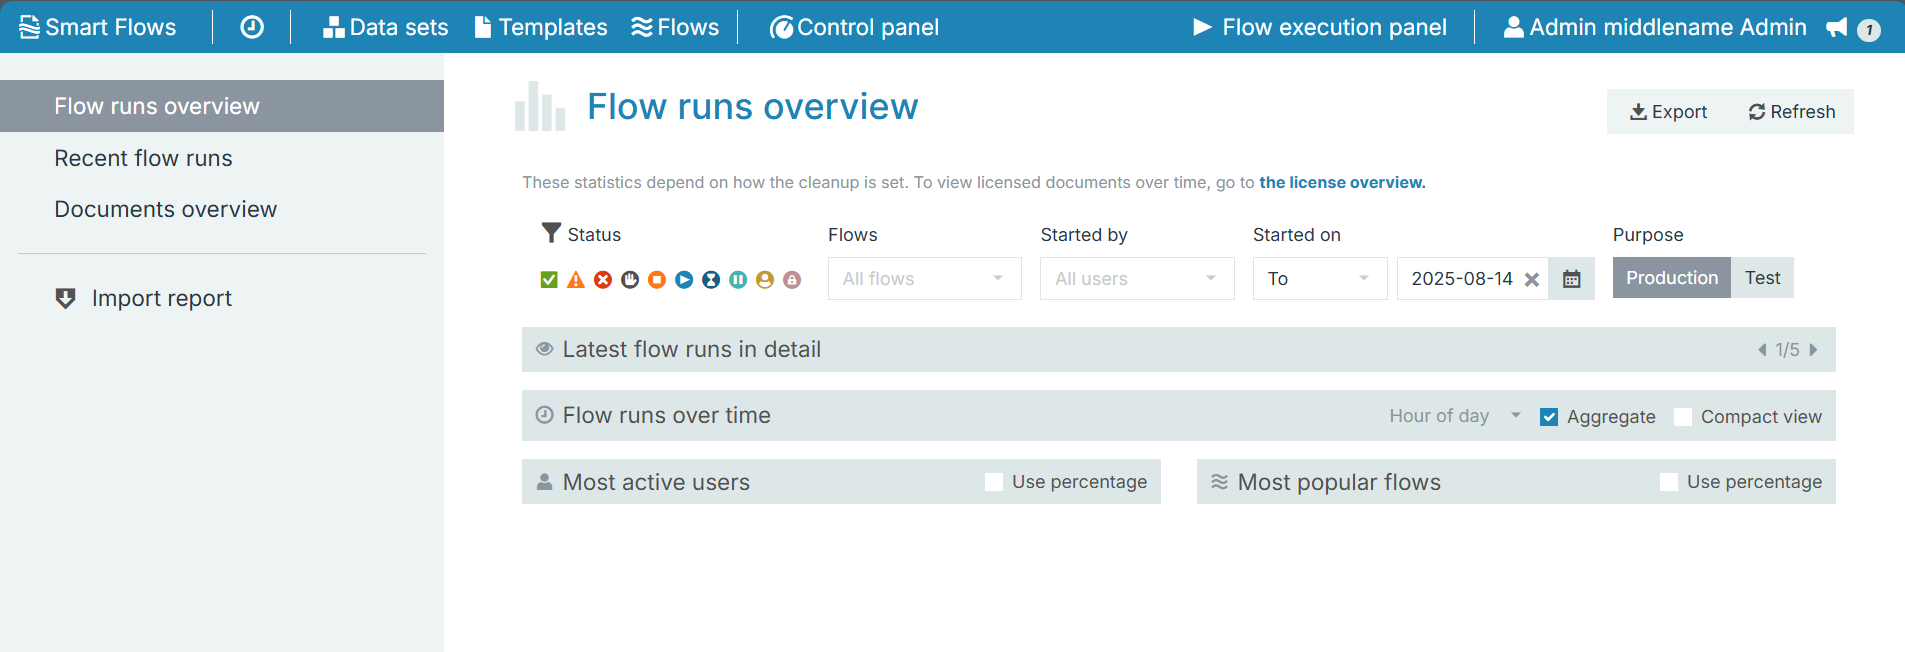Screen dimensions: 1905x652
Task: Filter by green checkmark success status
Action: (549, 280)
